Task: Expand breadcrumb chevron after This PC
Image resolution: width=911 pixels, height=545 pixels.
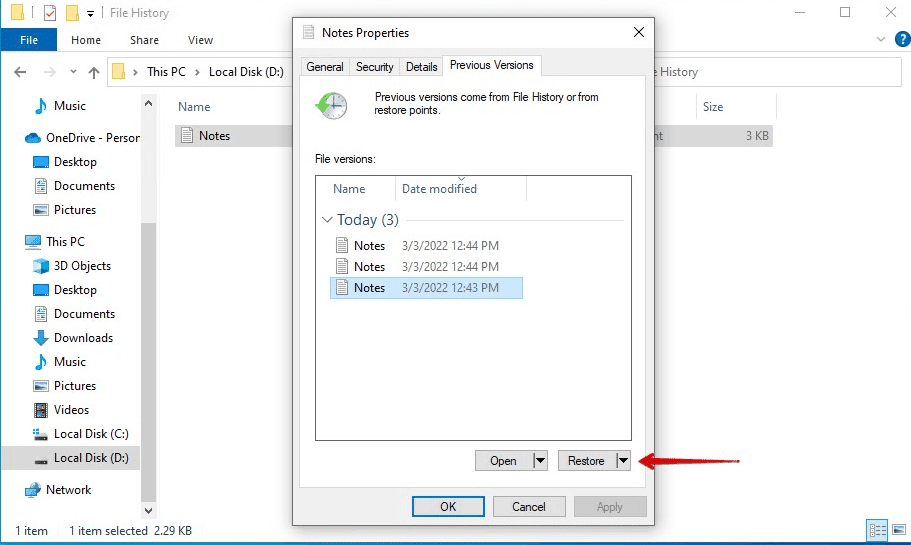Action: tap(197, 72)
